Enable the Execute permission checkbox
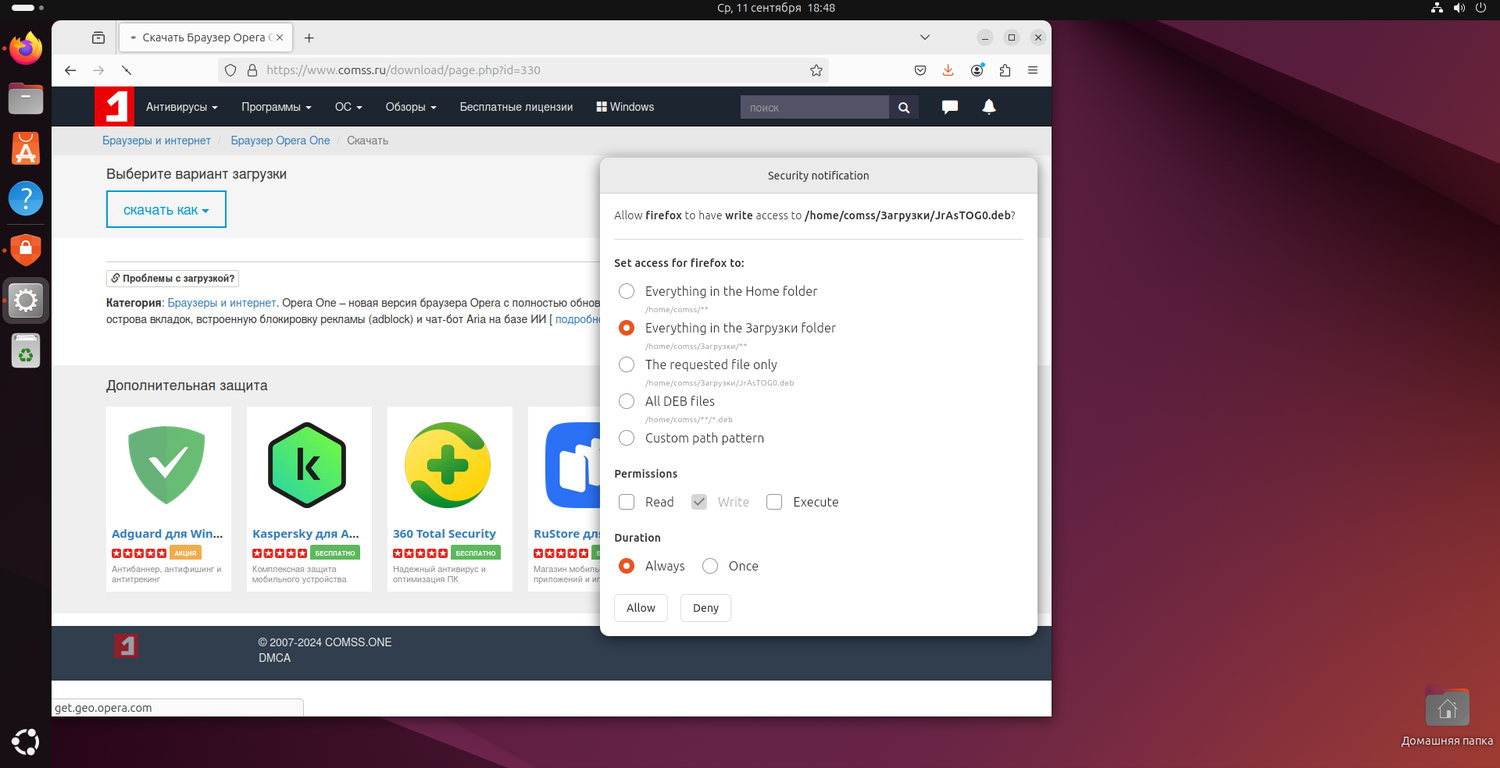Viewport: 1500px width, 768px height. 774,502
